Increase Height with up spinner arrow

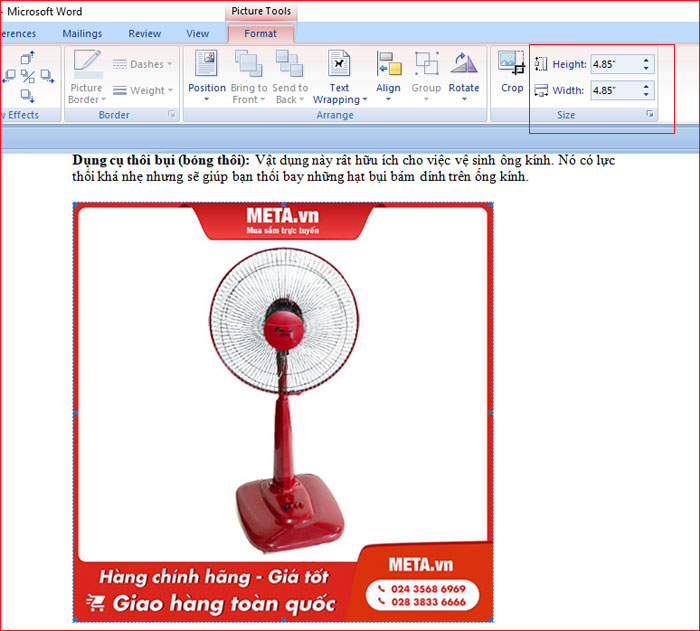(x=646, y=60)
